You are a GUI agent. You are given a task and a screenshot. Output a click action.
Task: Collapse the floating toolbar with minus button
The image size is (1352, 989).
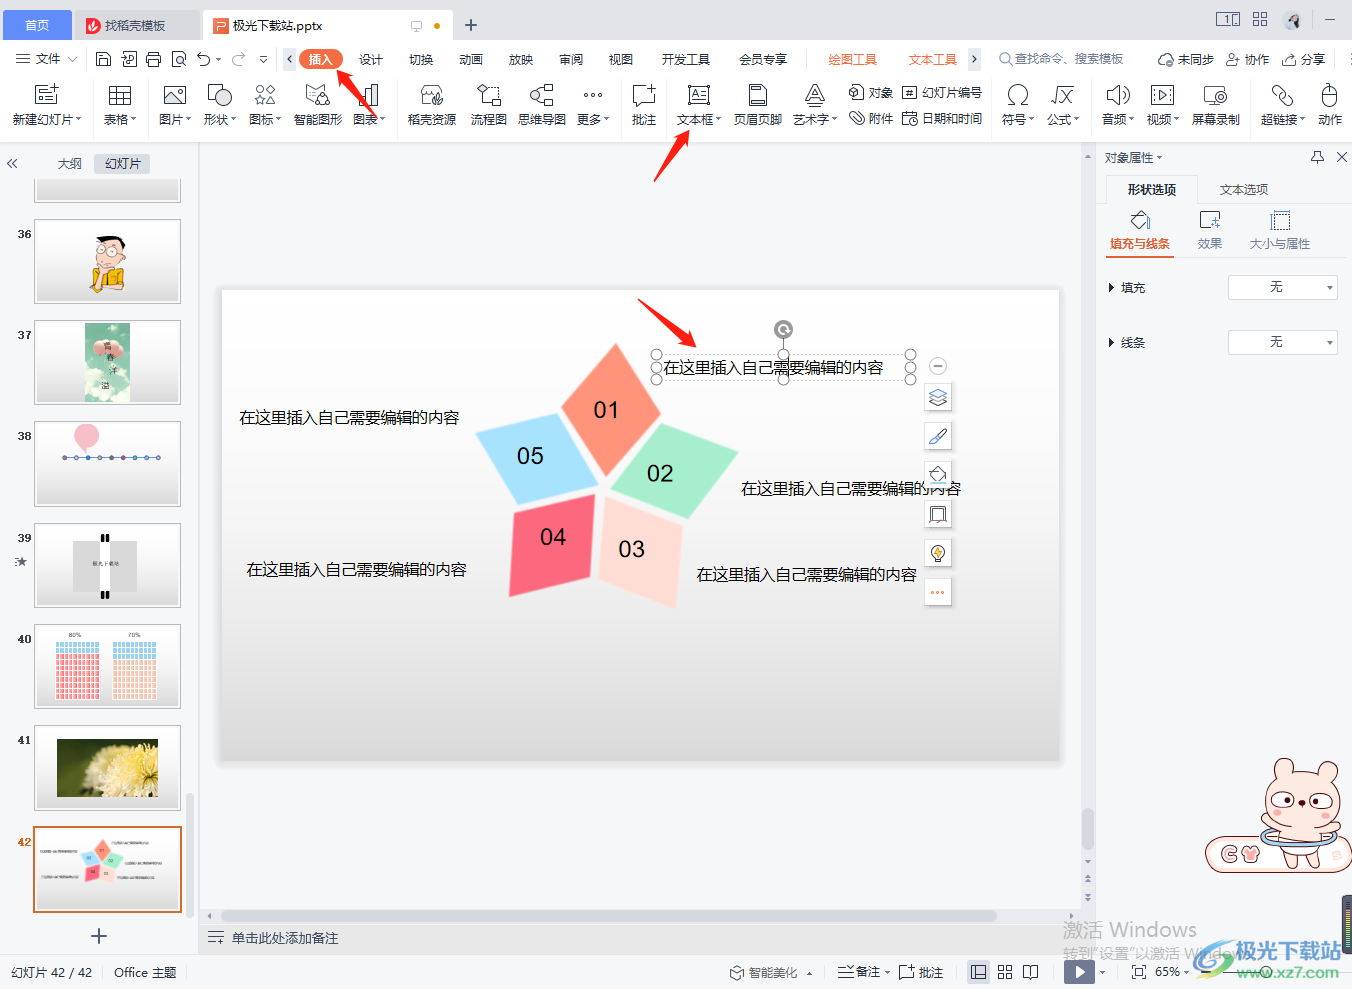(938, 366)
